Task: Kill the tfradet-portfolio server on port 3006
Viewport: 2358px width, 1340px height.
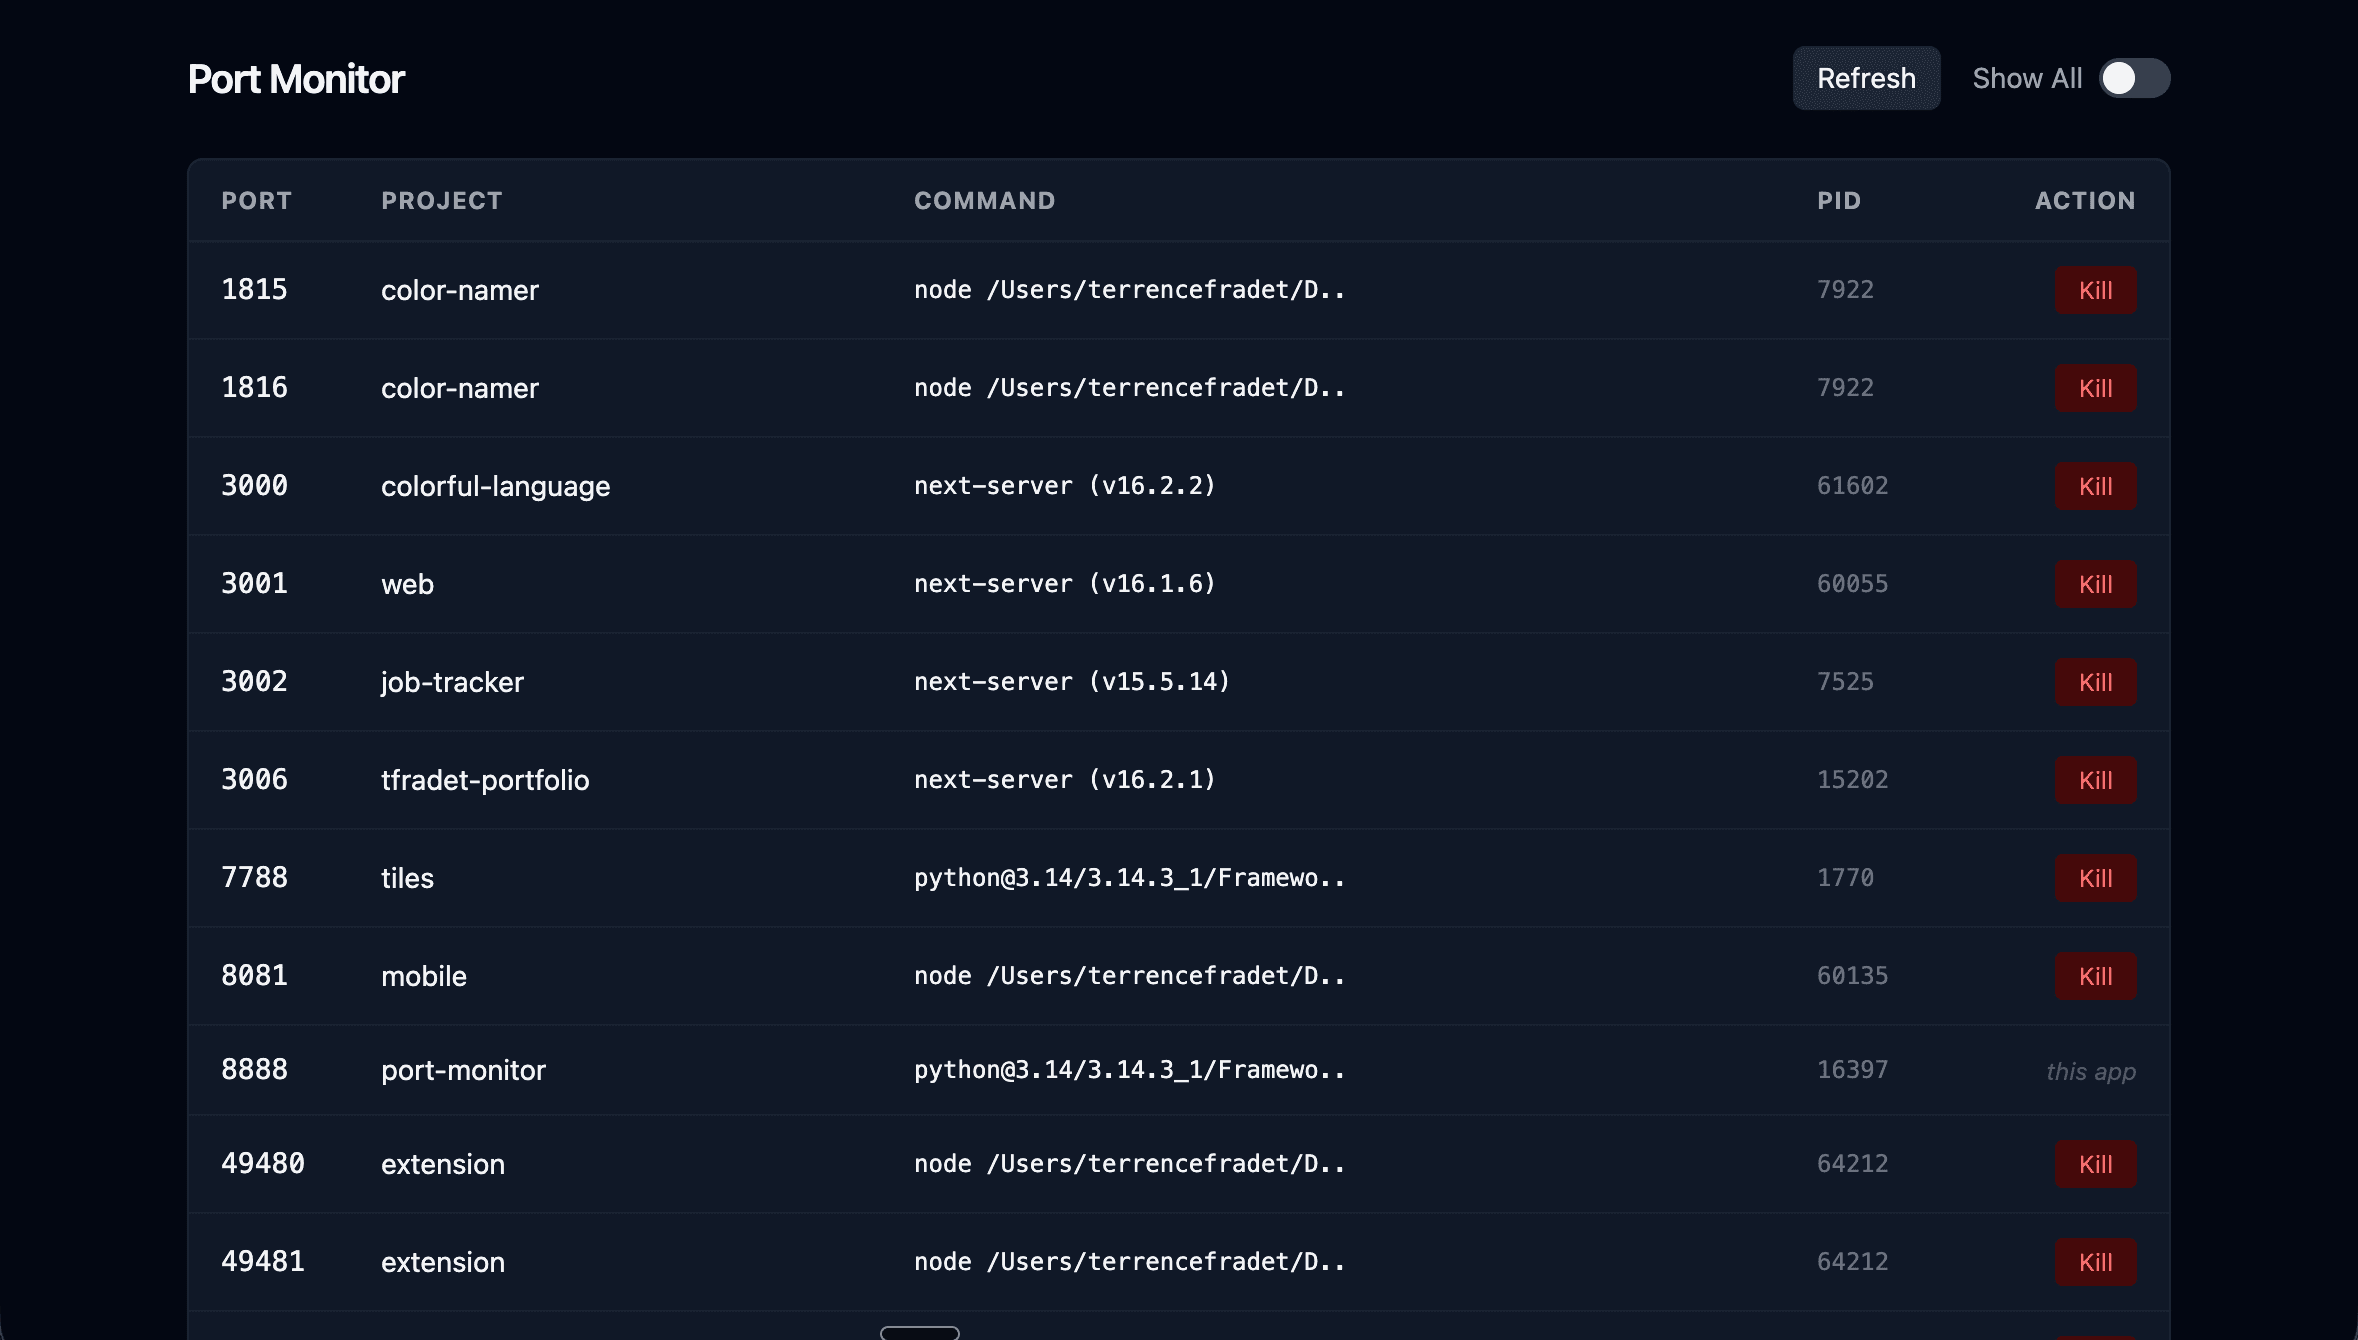Action: click(2096, 780)
